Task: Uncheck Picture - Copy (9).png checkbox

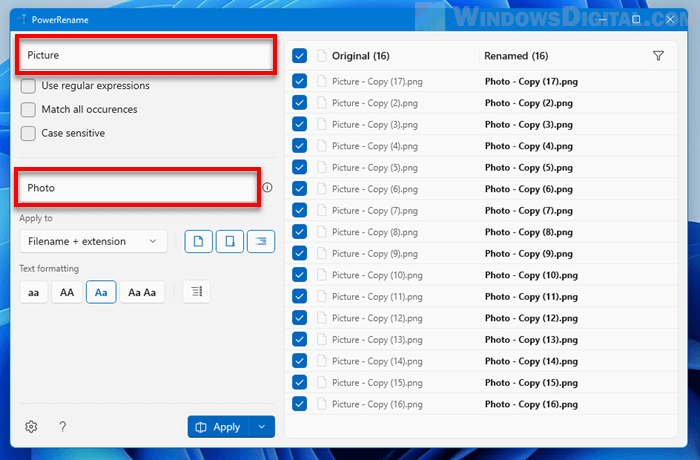Action: tap(300, 253)
